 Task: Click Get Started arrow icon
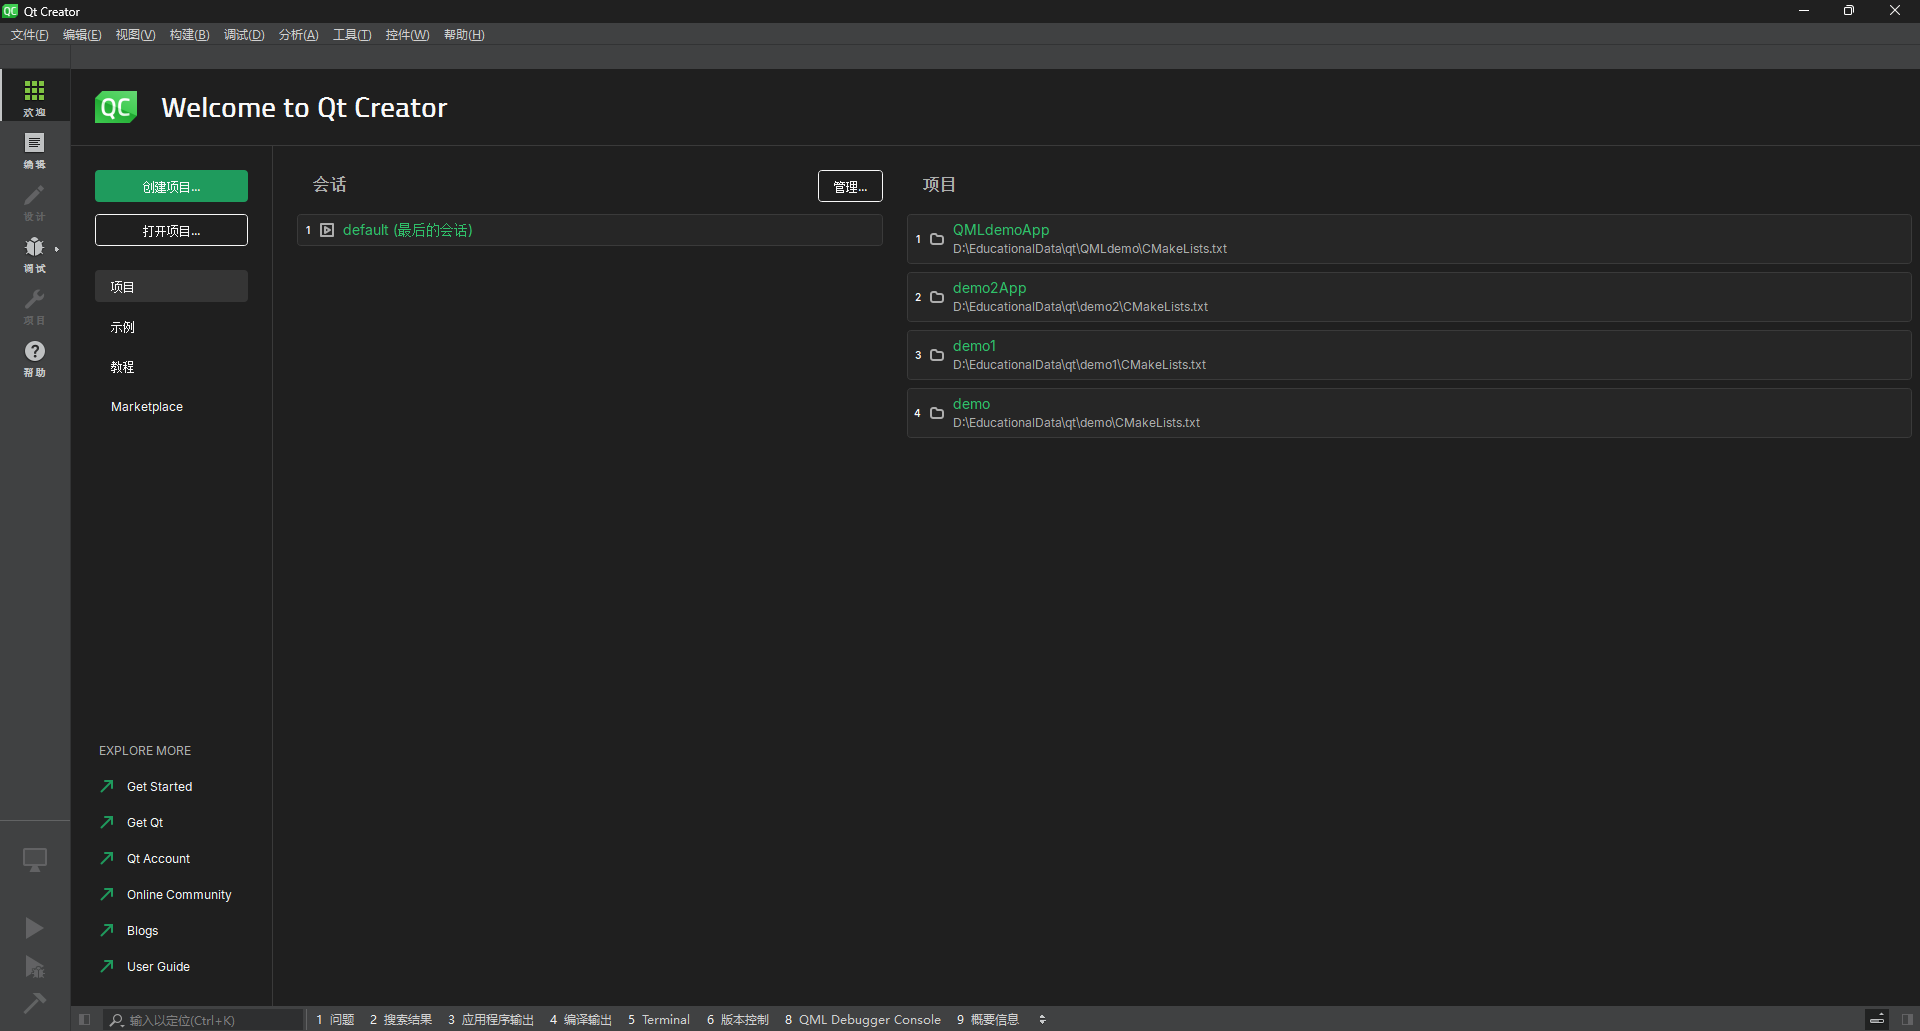tap(107, 786)
